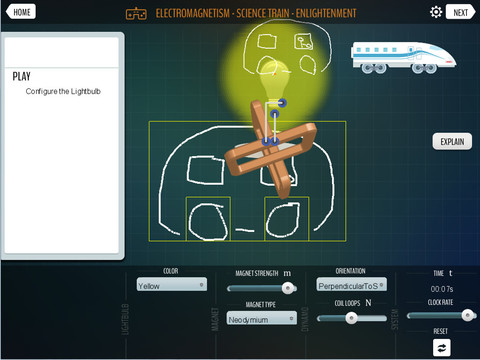Click the reset arrows icon
This screenshot has height=360, width=480.
tap(442, 348)
